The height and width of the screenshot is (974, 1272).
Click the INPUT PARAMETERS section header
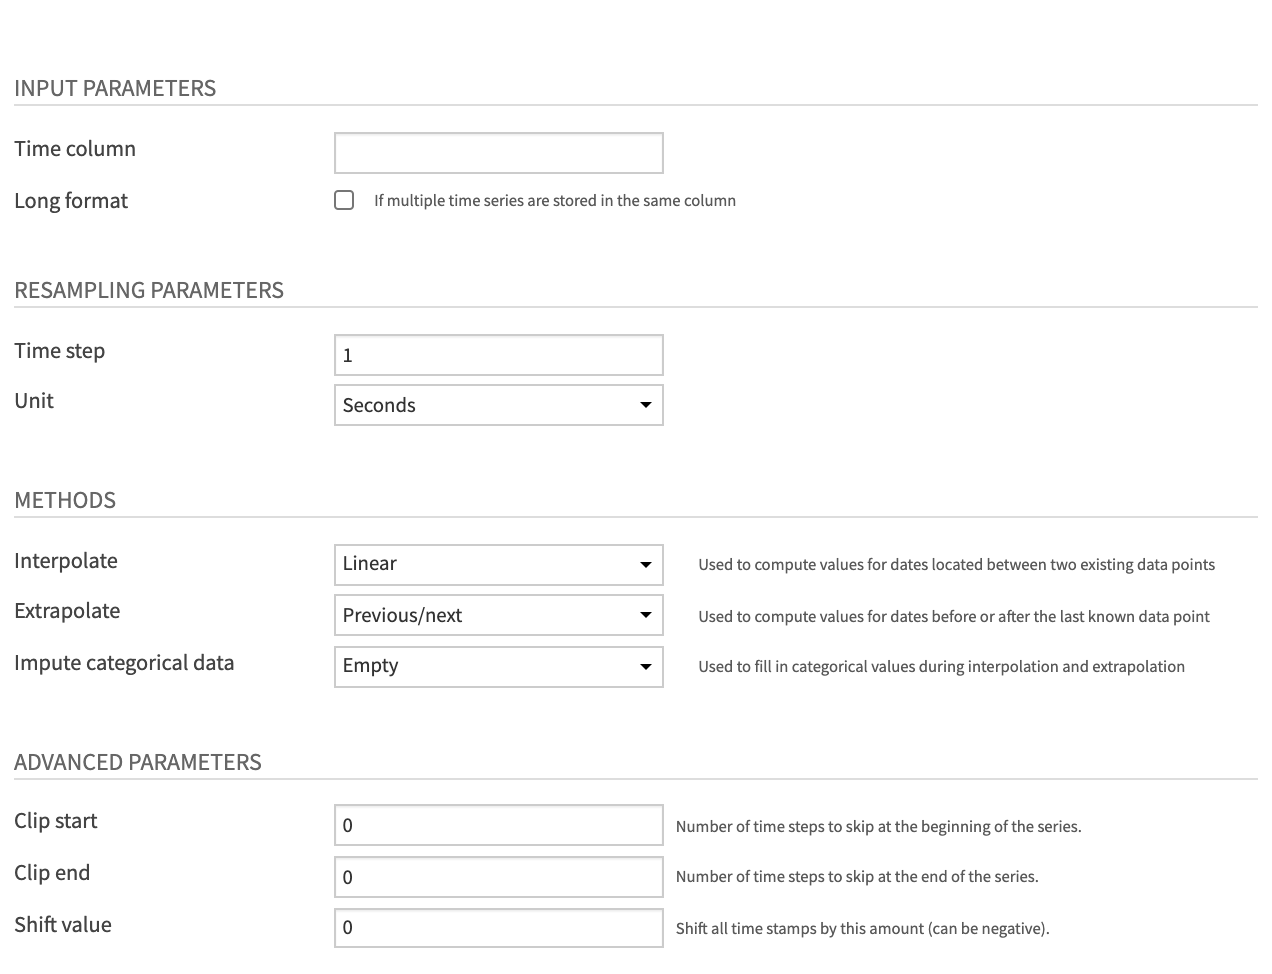[x=115, y=88]
